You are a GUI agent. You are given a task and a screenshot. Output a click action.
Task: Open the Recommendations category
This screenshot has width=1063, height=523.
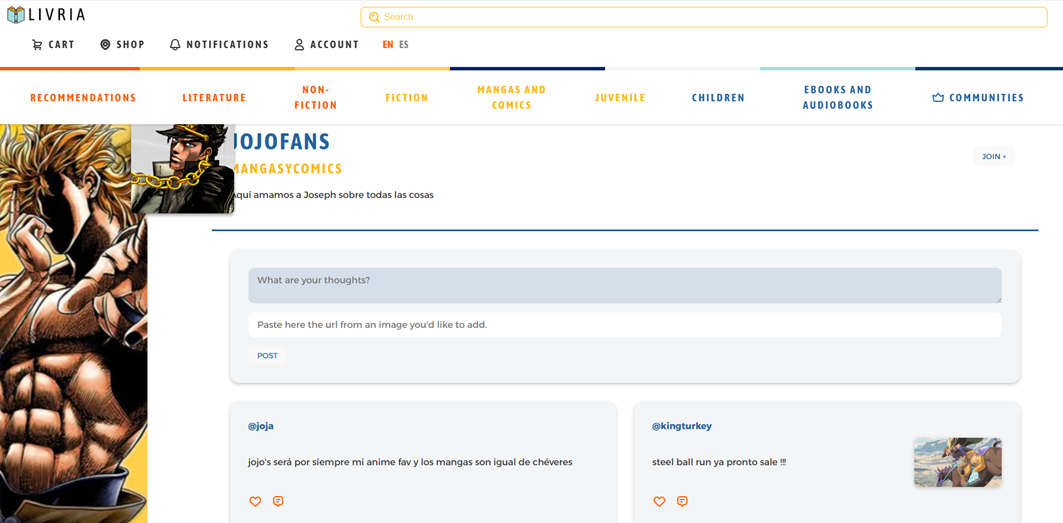[83, 98]
